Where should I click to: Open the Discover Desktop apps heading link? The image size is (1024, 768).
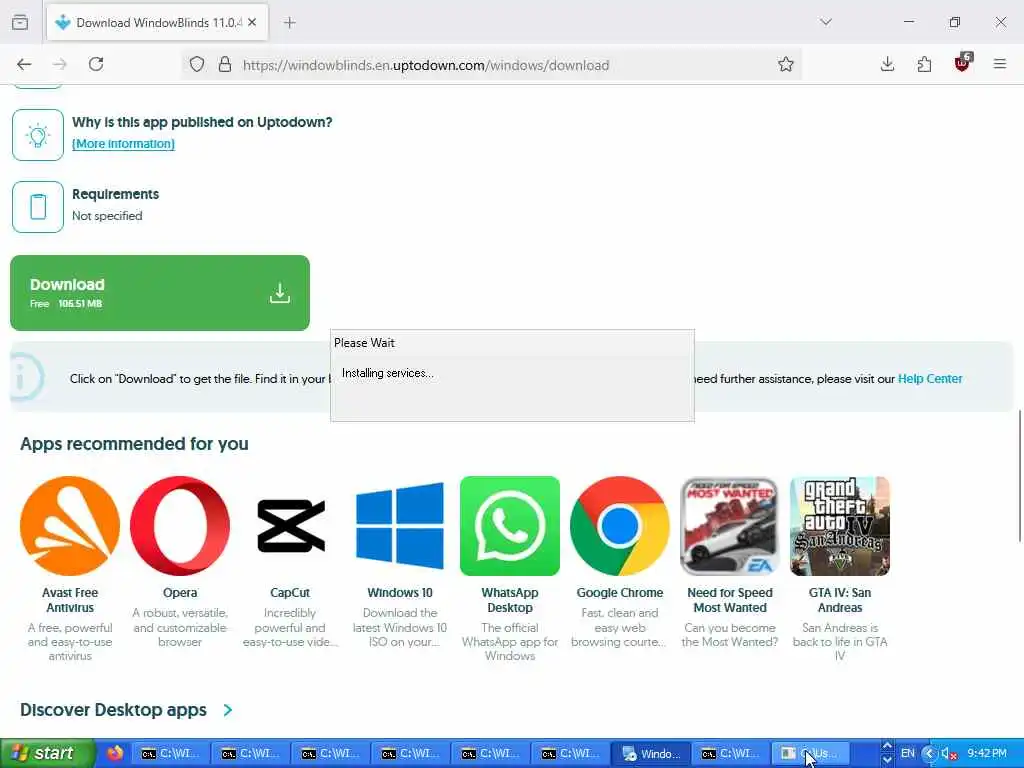tap(114, 710)
